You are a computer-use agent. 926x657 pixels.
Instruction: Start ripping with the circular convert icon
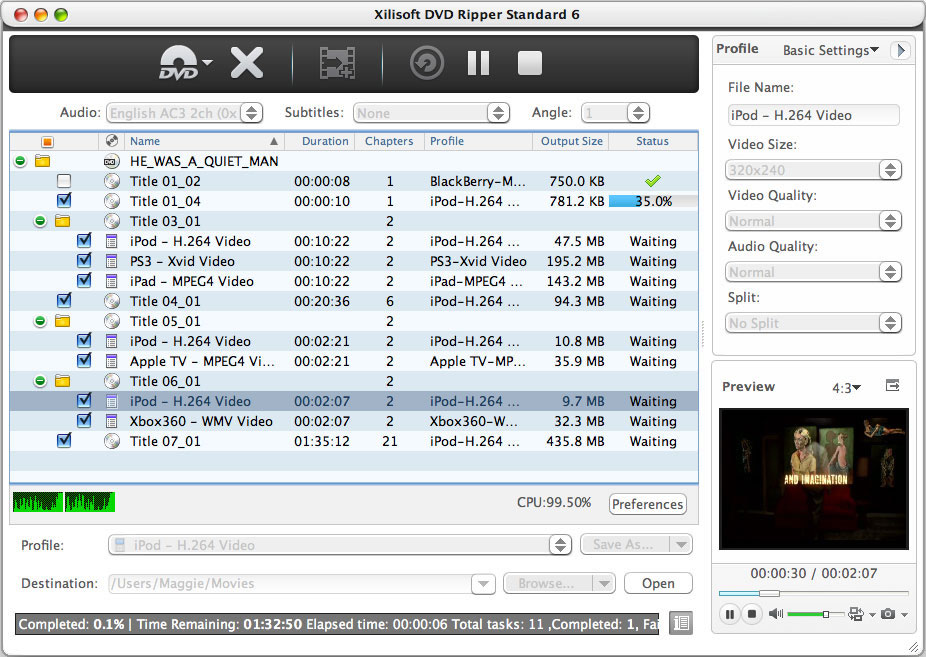point(426,62)
